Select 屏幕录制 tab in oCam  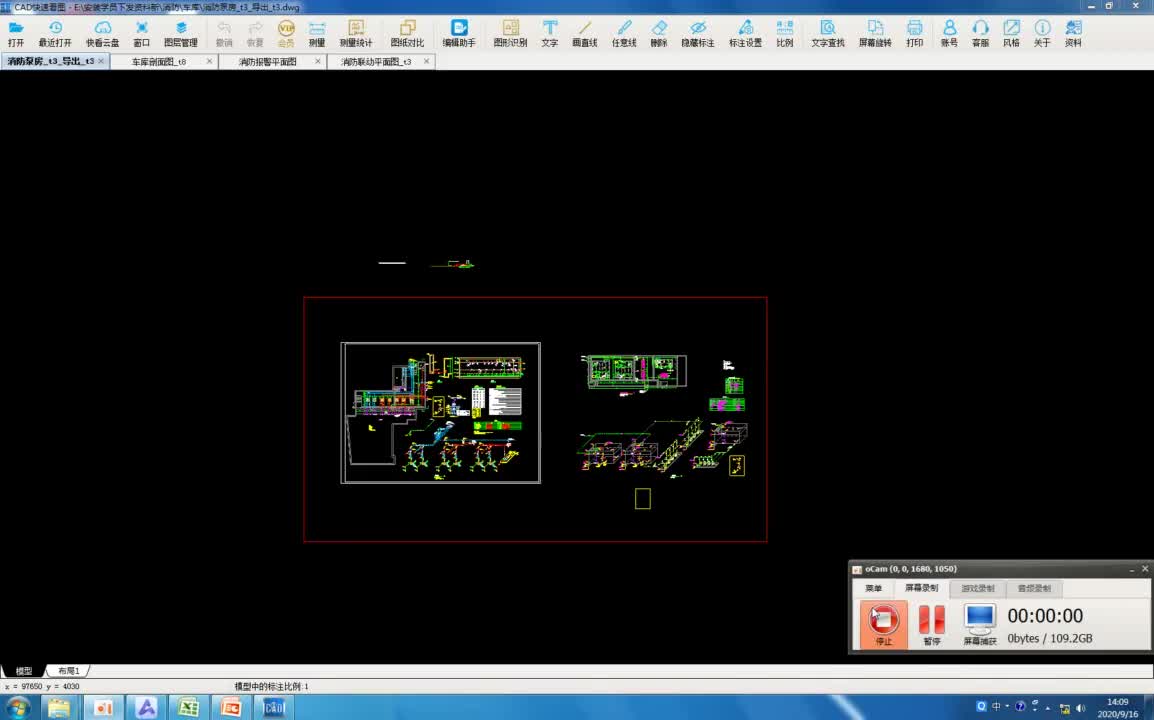pyautogui.click(x=921, y=588)
